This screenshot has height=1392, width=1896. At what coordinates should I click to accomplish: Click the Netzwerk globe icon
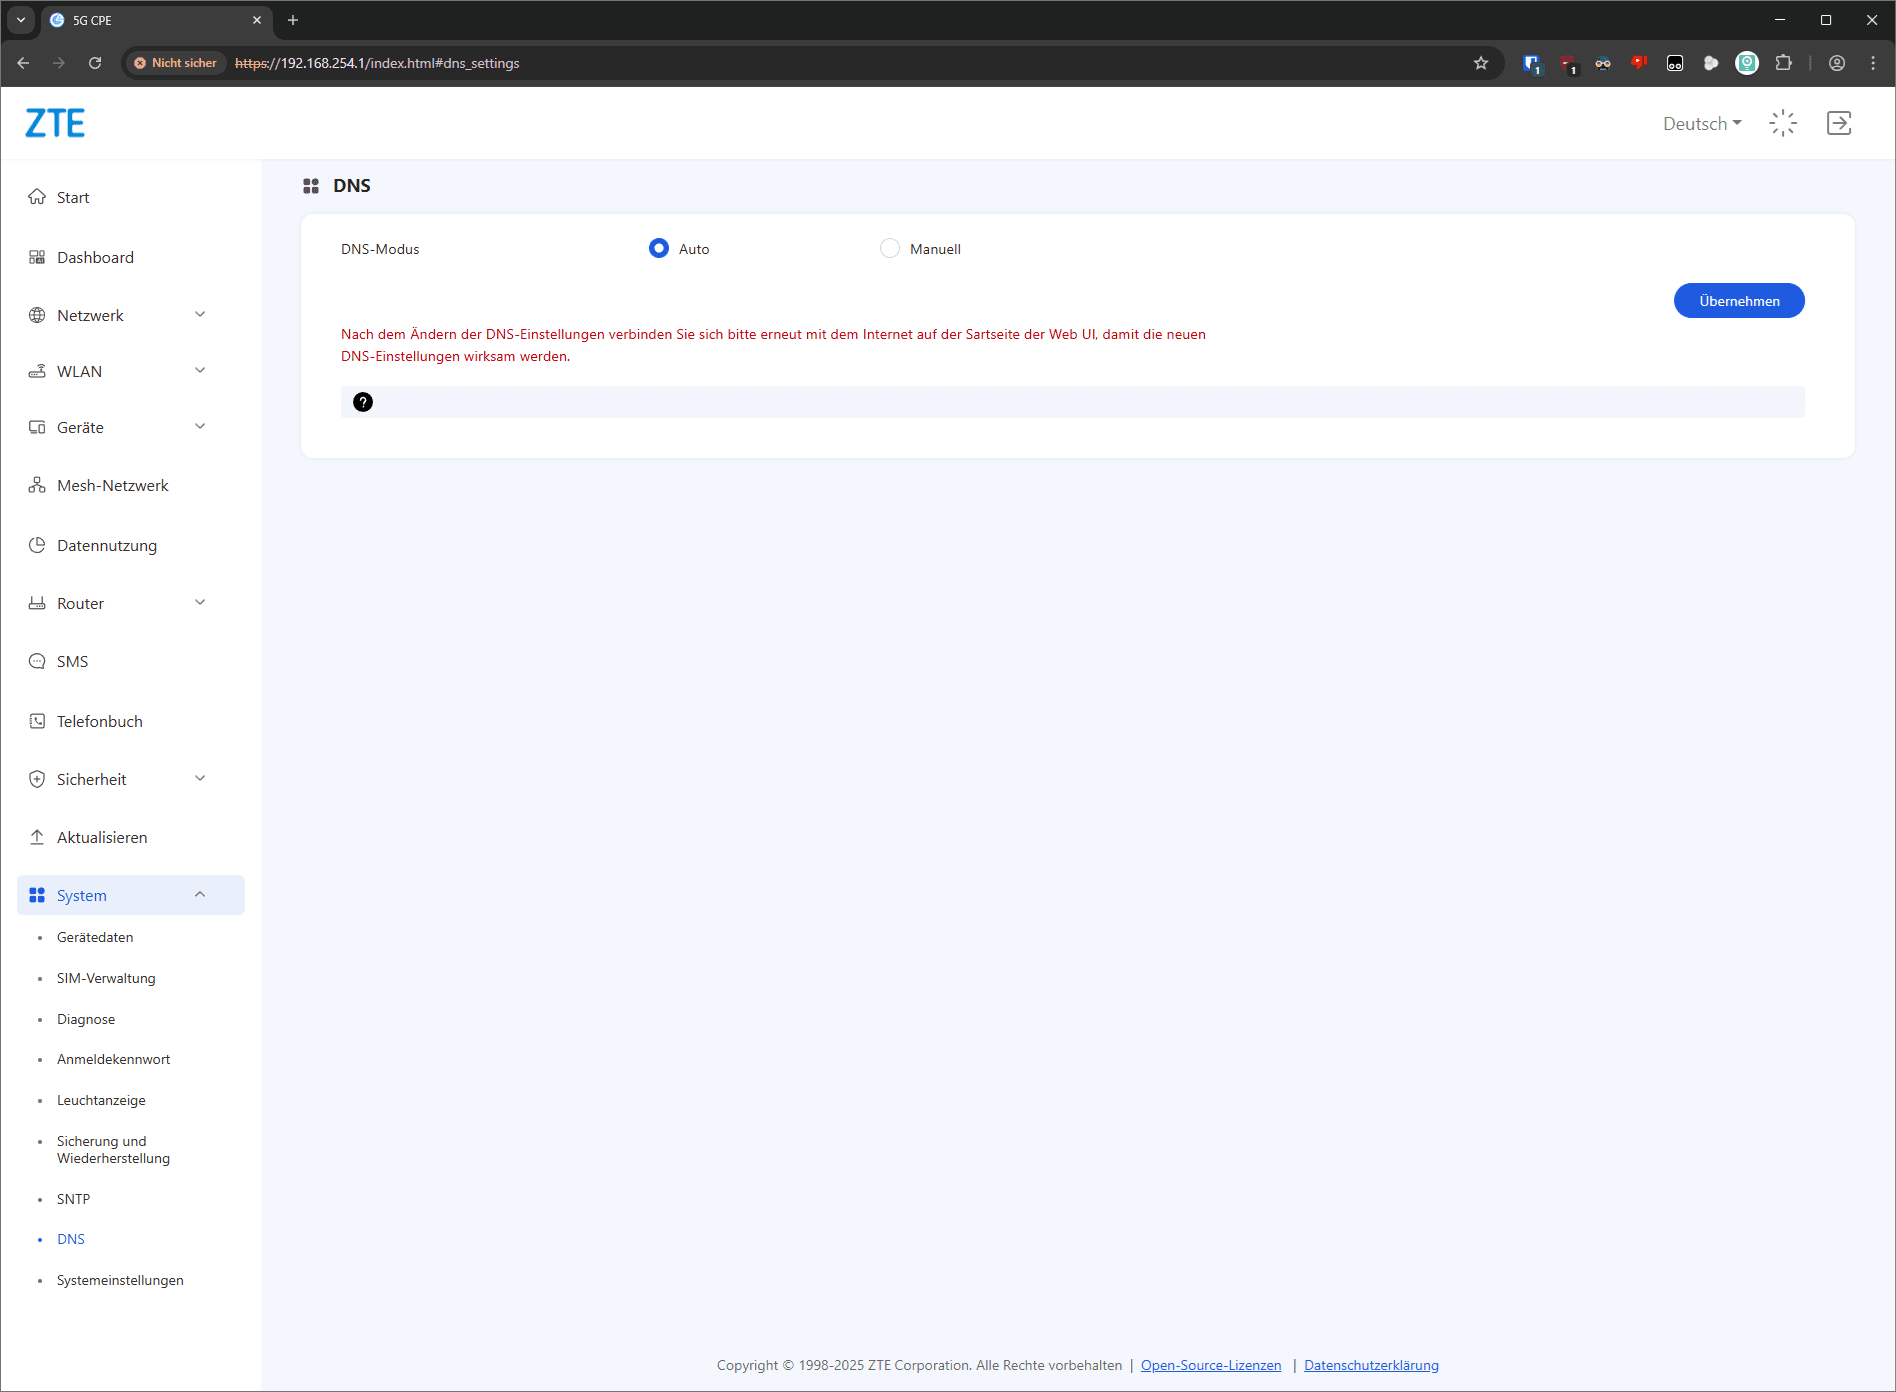coord(37,315)
